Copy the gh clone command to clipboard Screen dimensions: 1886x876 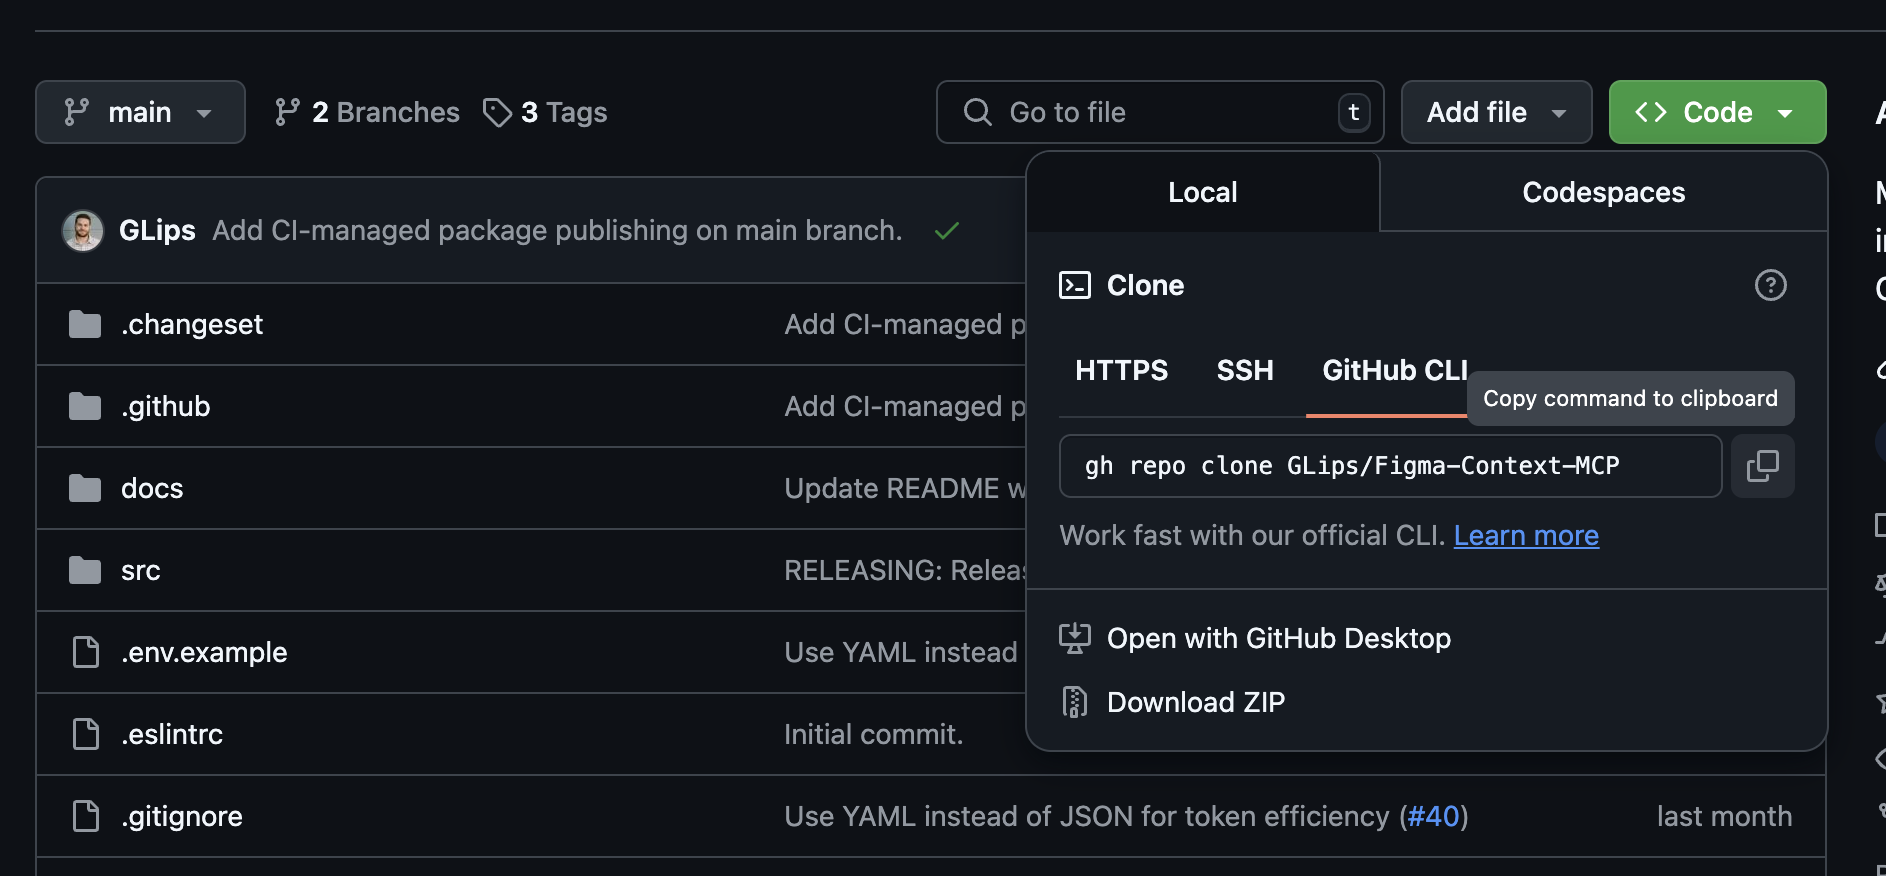point(1762,466)
